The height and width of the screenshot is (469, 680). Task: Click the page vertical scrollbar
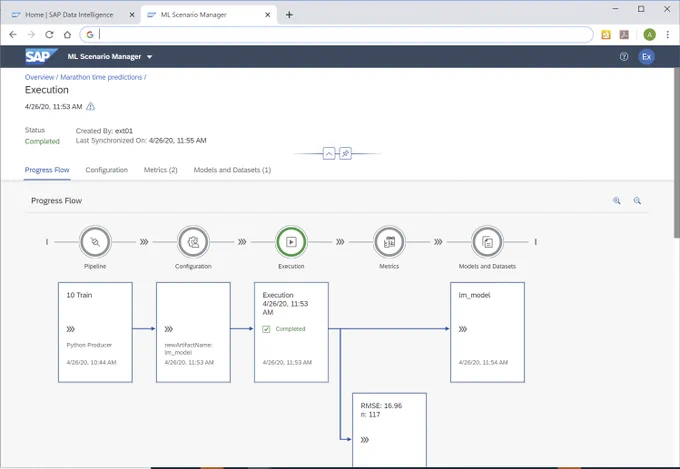click(x=677, y=152)
